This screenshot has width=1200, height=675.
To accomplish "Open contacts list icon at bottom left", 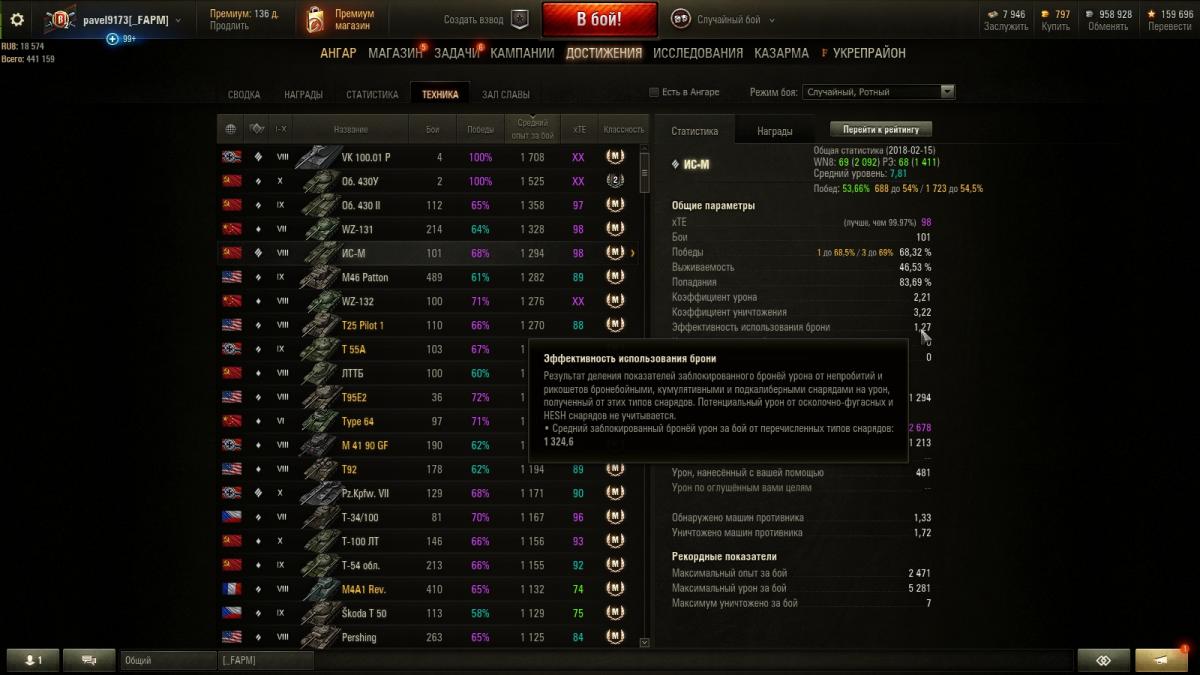I will coord(33,660).
